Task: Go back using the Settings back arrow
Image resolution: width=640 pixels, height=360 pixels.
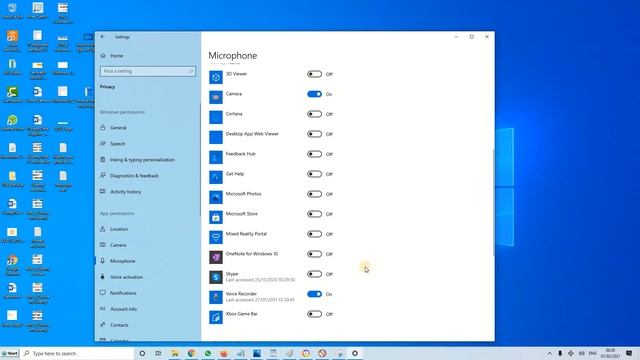Action: coord(102,37)
